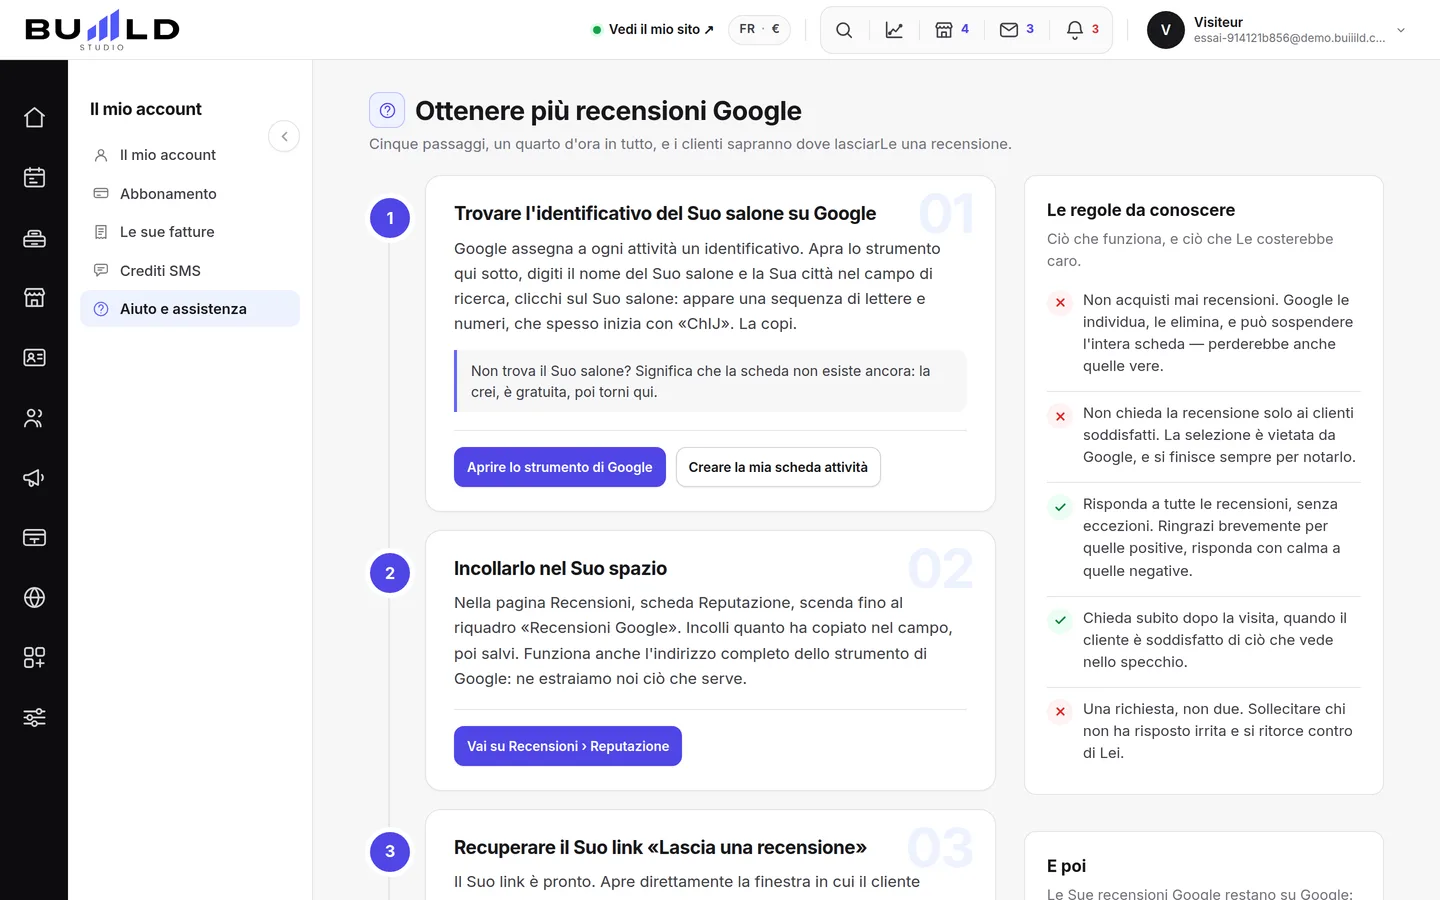The height and width of the screenshot is (900, 1440).
Task: Click the cash register icon in sidebar
Action: 34,238
